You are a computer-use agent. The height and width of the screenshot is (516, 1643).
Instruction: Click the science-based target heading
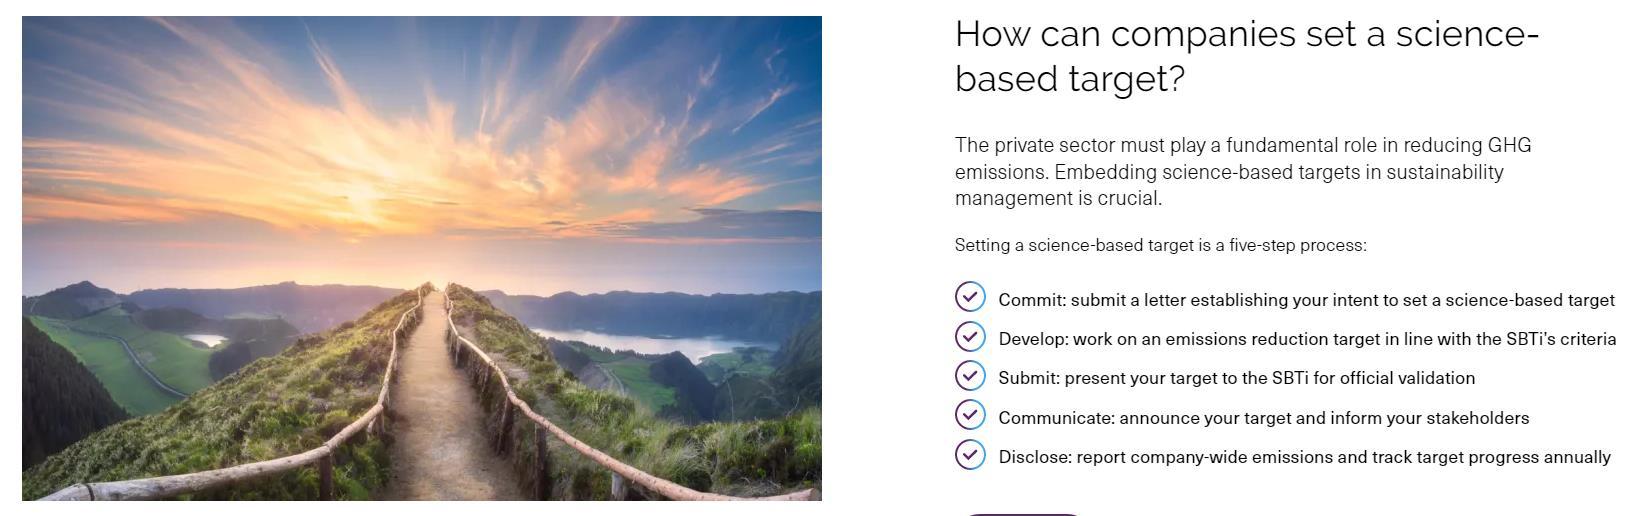click(1245, 56)
